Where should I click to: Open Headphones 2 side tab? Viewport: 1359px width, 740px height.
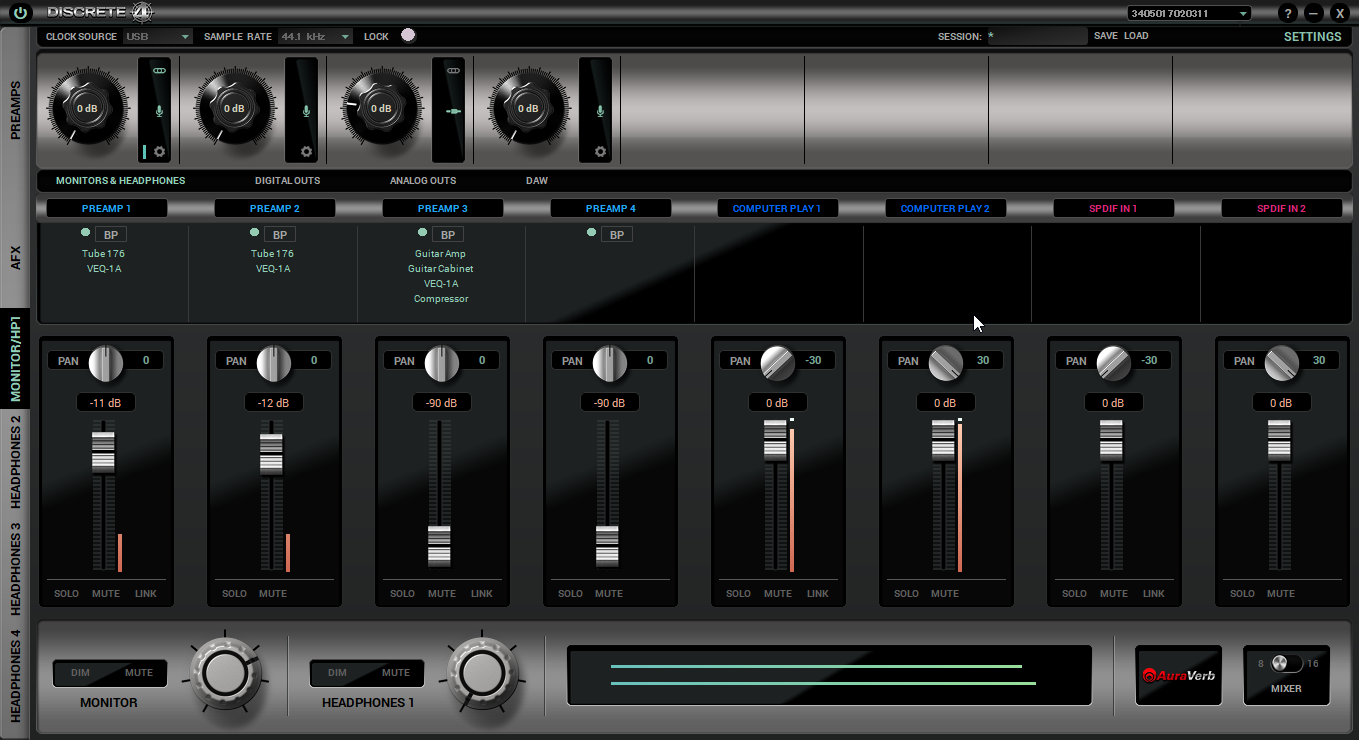(15, 461)
